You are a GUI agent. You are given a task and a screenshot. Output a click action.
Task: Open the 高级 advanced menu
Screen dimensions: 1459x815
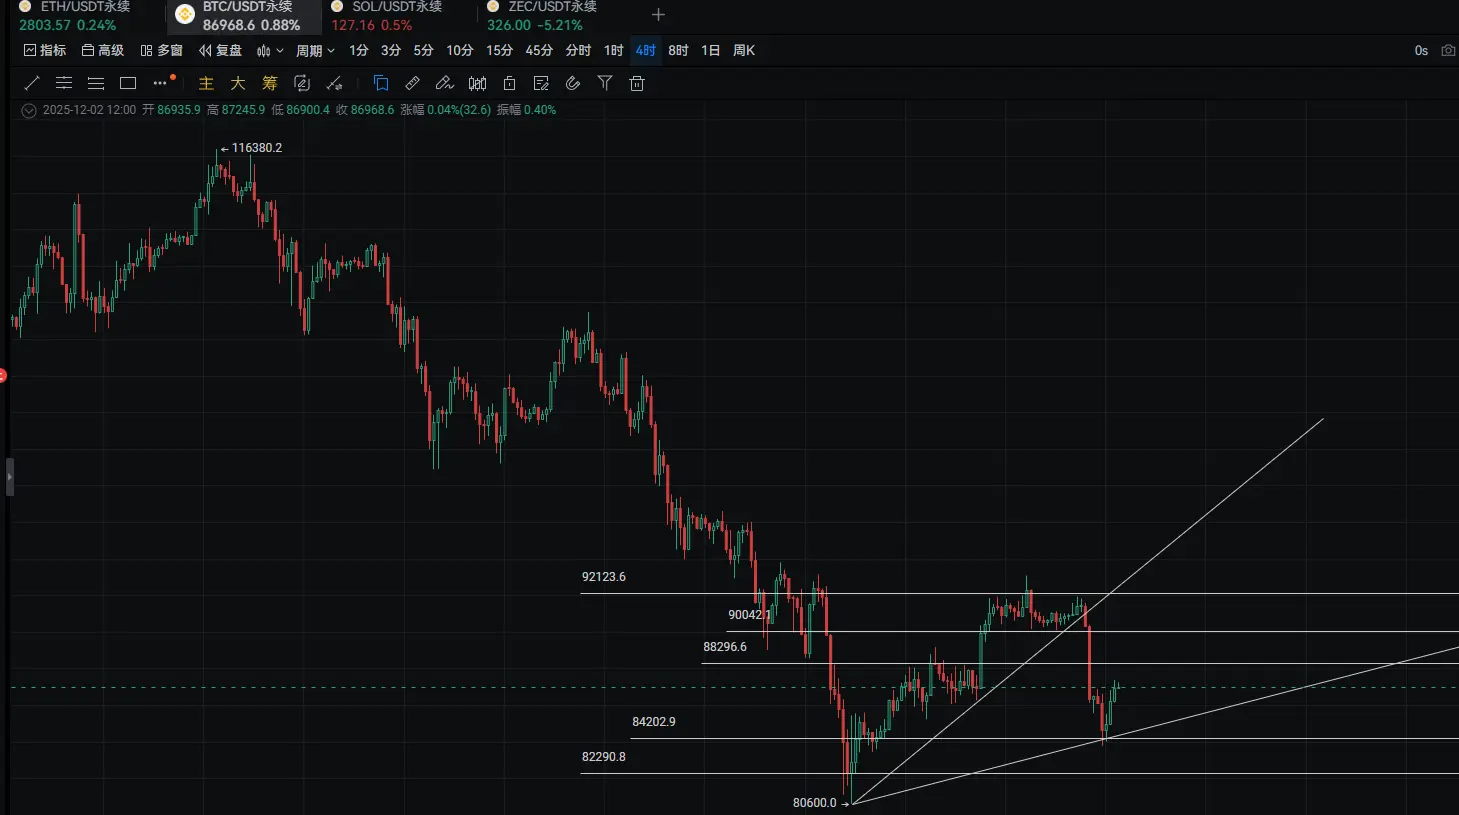coord(103,50)
